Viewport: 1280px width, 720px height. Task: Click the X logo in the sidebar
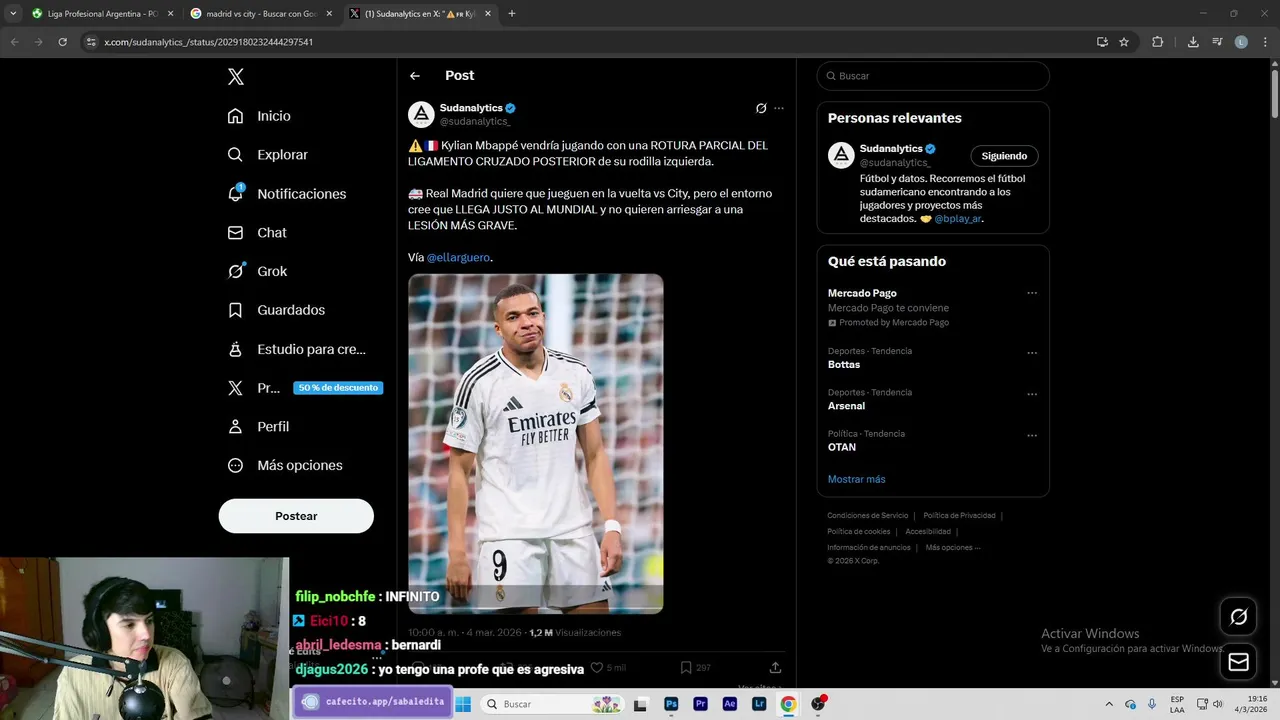tap(235, 77)
